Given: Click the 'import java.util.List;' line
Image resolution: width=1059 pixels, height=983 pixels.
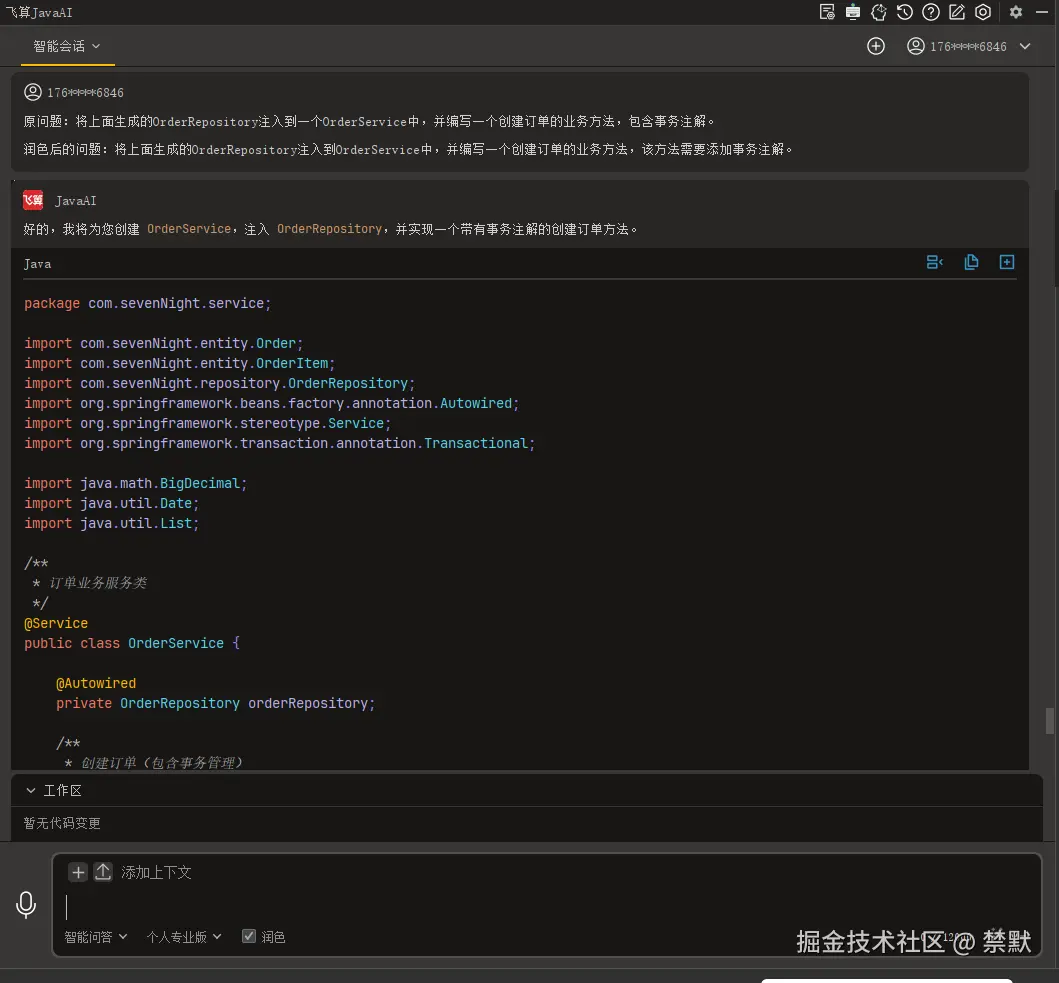Looking at the screenshot, I should coord(111,523).
